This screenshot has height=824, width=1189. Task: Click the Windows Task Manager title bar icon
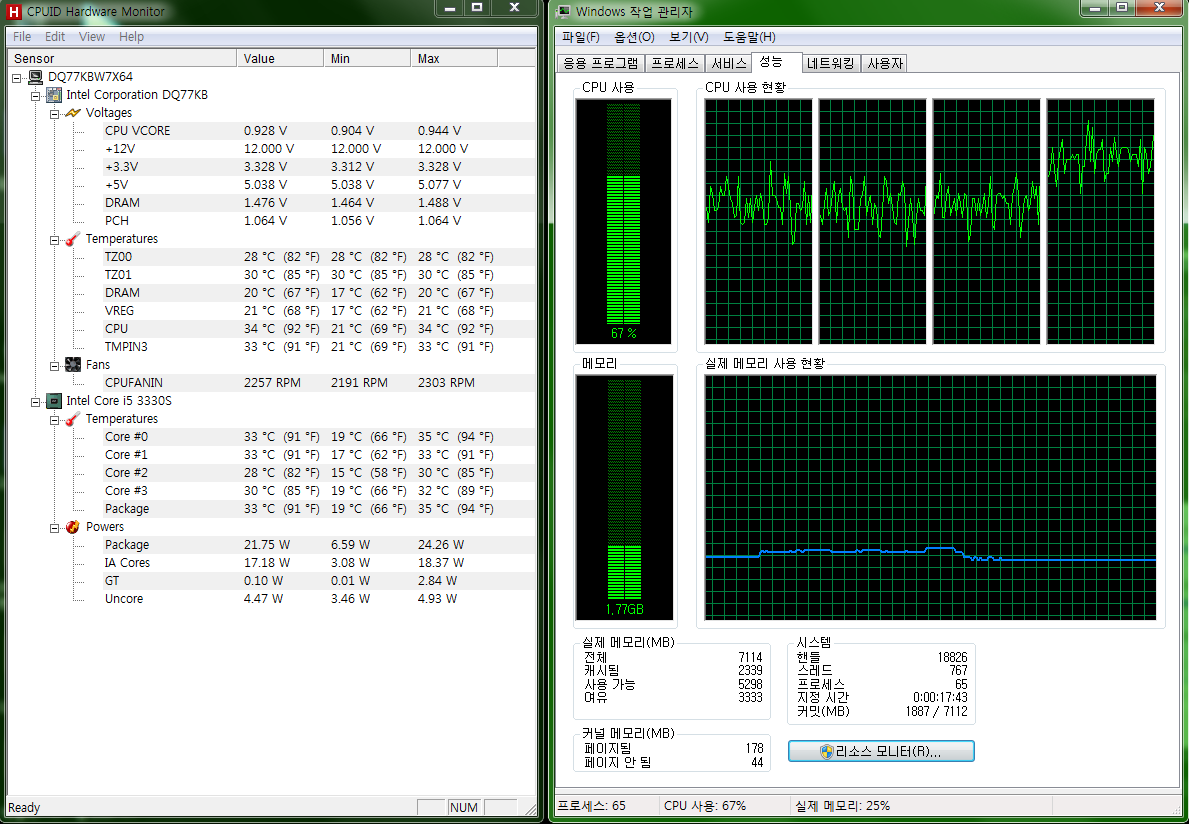click(563, 11)
